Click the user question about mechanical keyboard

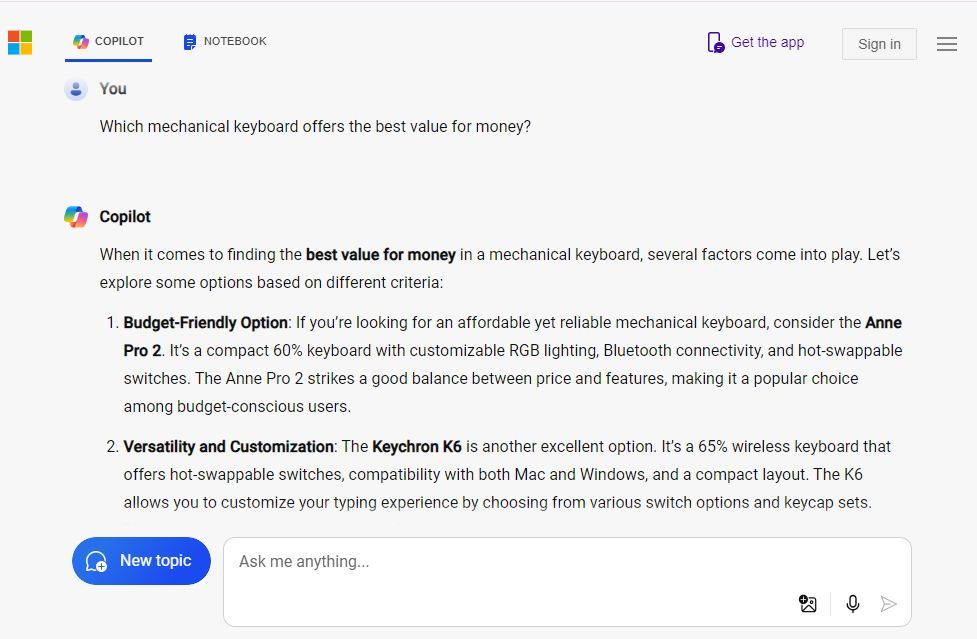click(x=315, y=126)
